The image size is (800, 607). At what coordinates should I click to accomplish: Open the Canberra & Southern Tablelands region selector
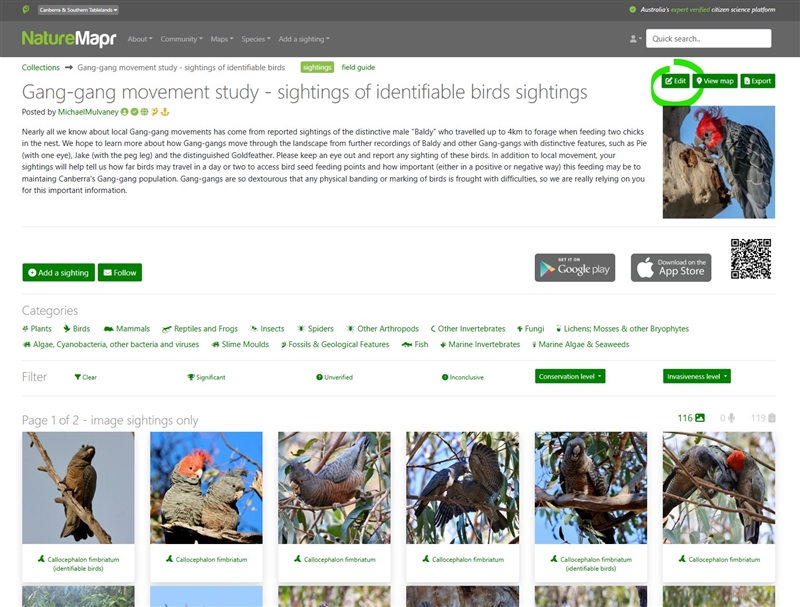pyautogui.click(x=79, y=10)
